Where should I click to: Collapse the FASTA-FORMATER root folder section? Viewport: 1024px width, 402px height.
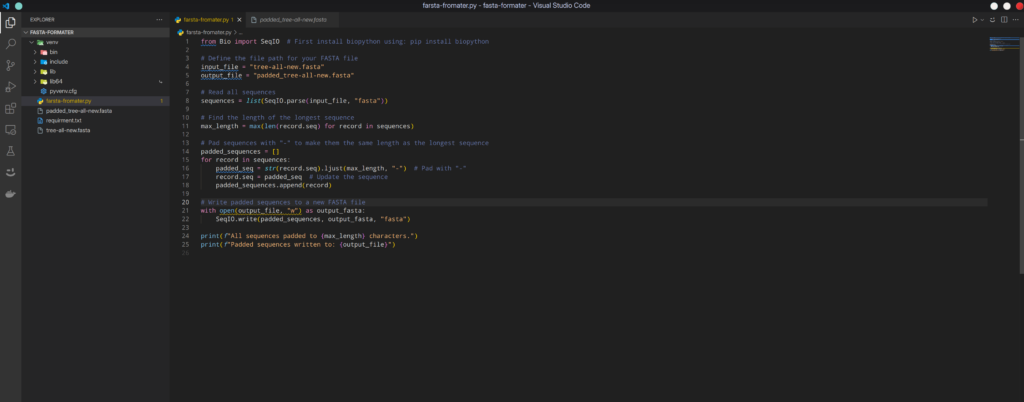(26, 32)
